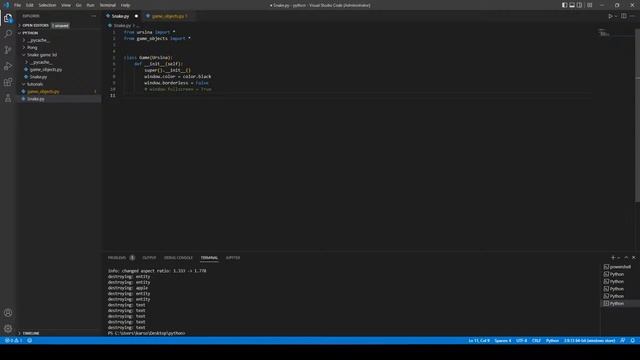Screen dimensions: 640x360
Task: Toggle primary side bar visibility
Action: 564,5
